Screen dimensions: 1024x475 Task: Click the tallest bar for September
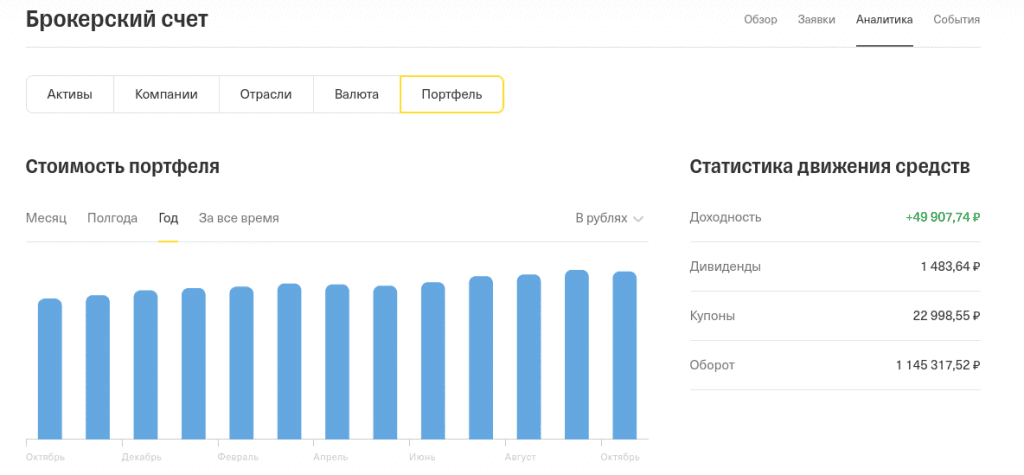click(x=577, y=354)
